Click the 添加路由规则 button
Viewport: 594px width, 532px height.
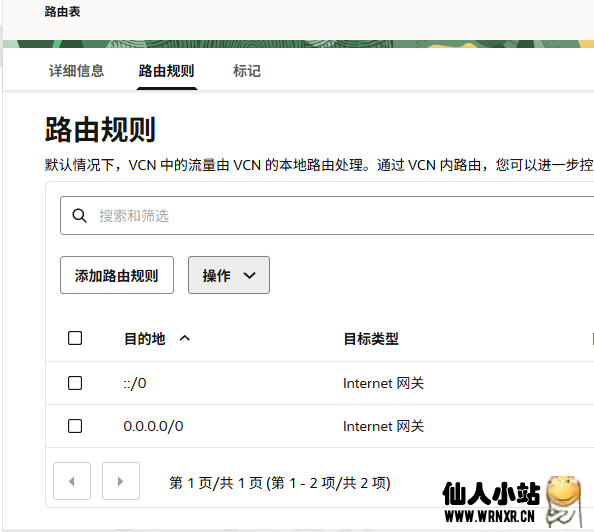[117, 275]
